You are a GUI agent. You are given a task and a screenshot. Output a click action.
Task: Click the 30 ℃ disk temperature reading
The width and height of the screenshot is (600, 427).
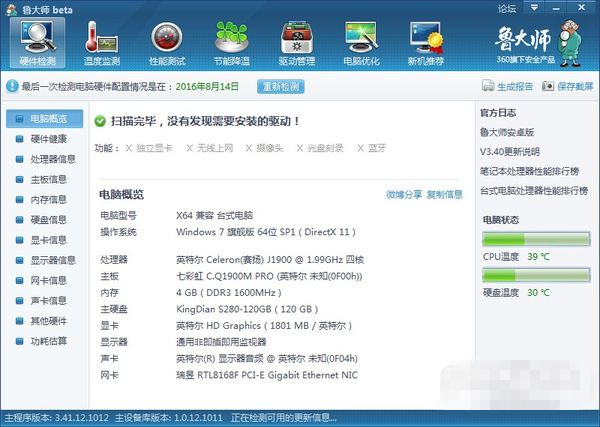(x=538, y=293)
